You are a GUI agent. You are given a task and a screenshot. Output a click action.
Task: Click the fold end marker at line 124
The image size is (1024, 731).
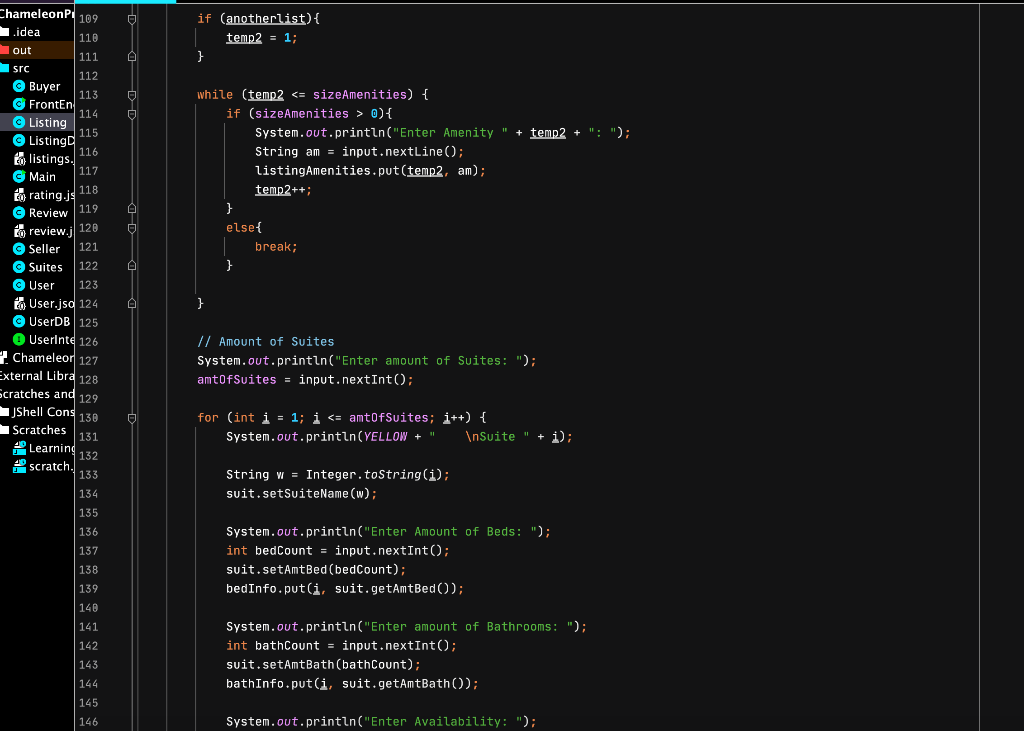pos(132,303)
